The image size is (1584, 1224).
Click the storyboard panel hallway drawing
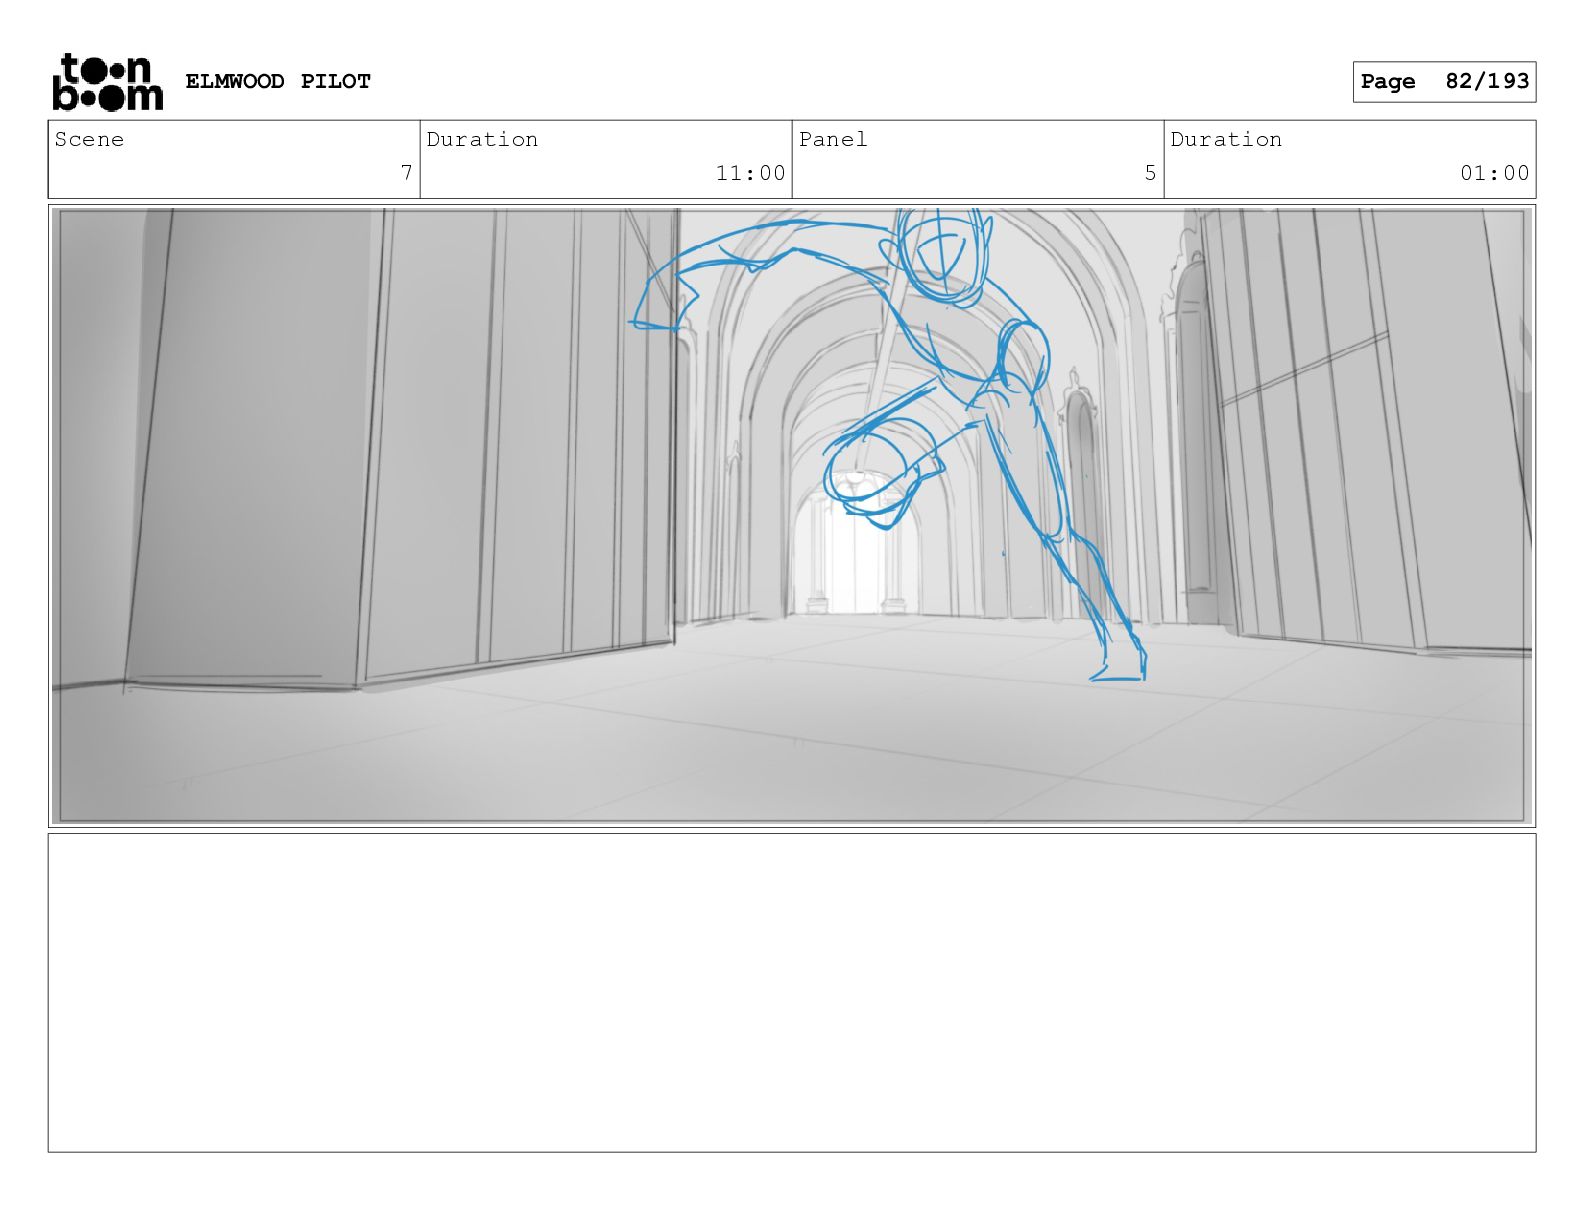click(792, 516)
